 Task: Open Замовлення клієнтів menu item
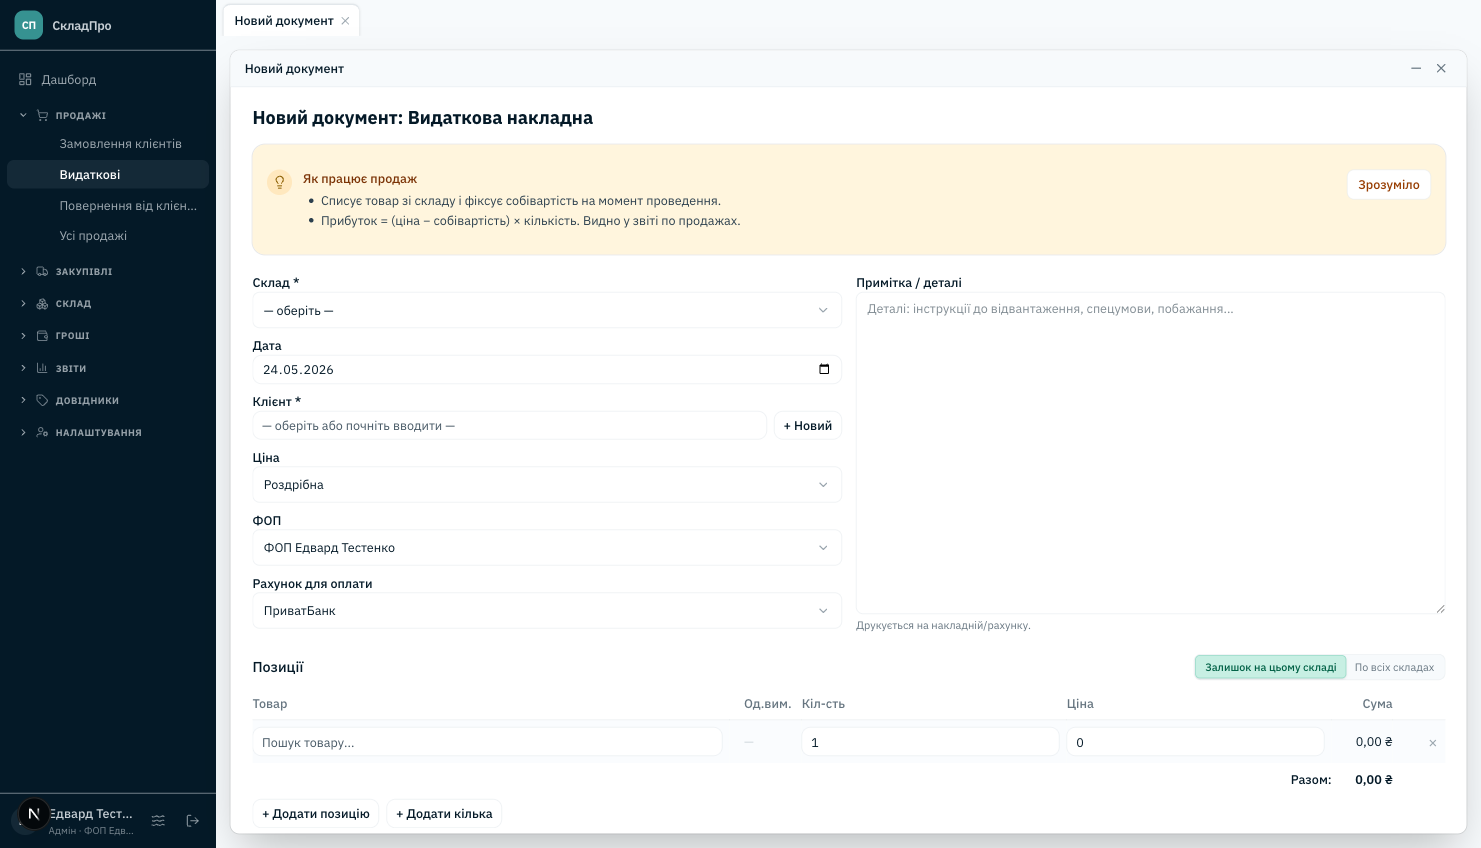tap(121, 144)
